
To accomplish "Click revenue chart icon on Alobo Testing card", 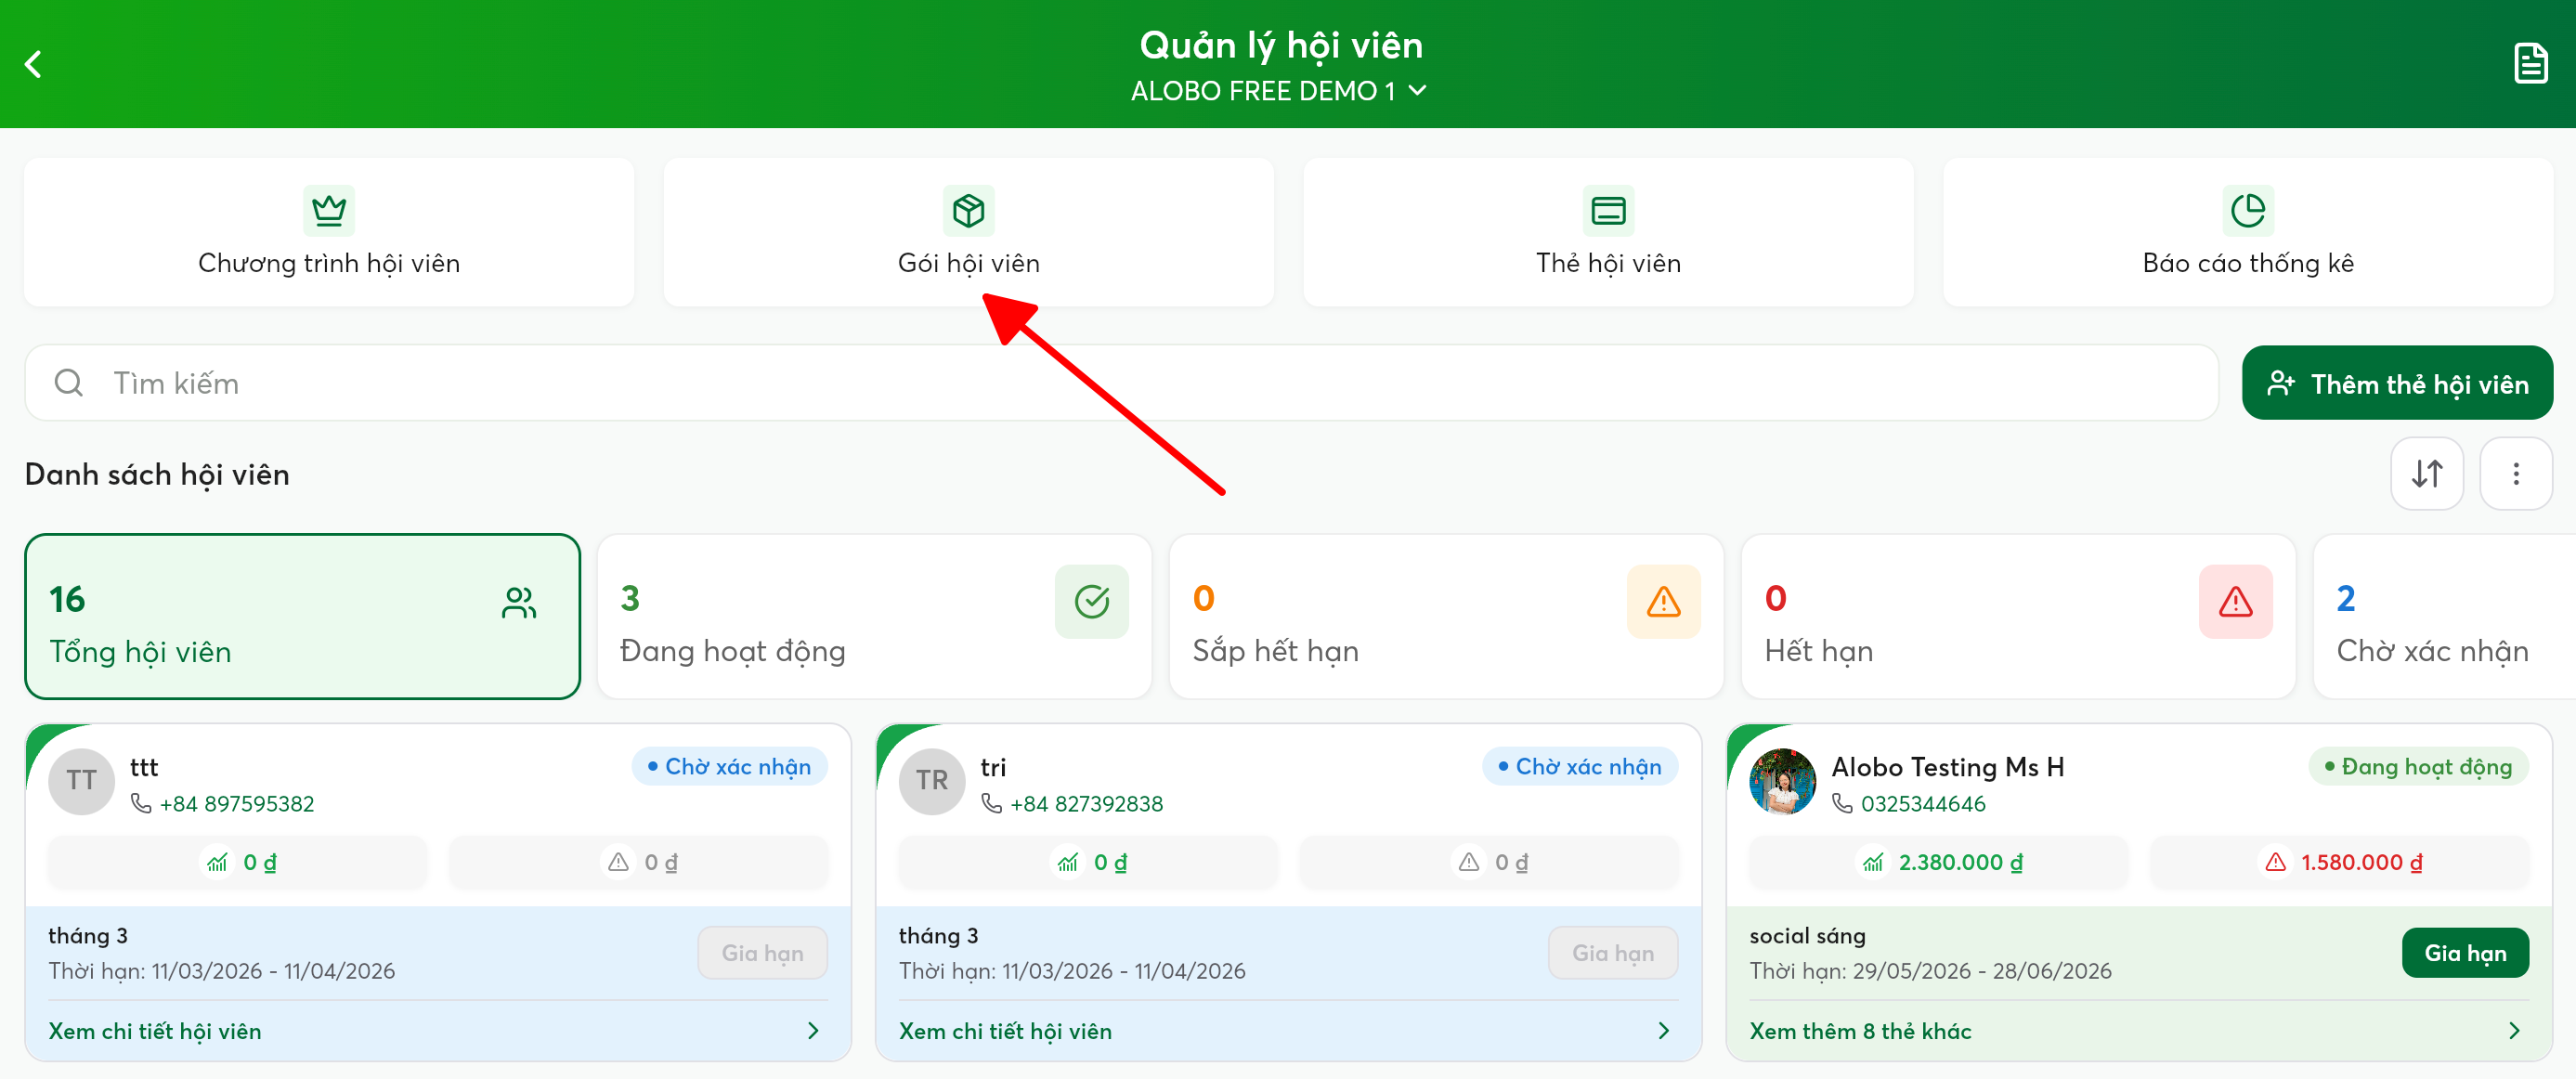I will 1872,862.
